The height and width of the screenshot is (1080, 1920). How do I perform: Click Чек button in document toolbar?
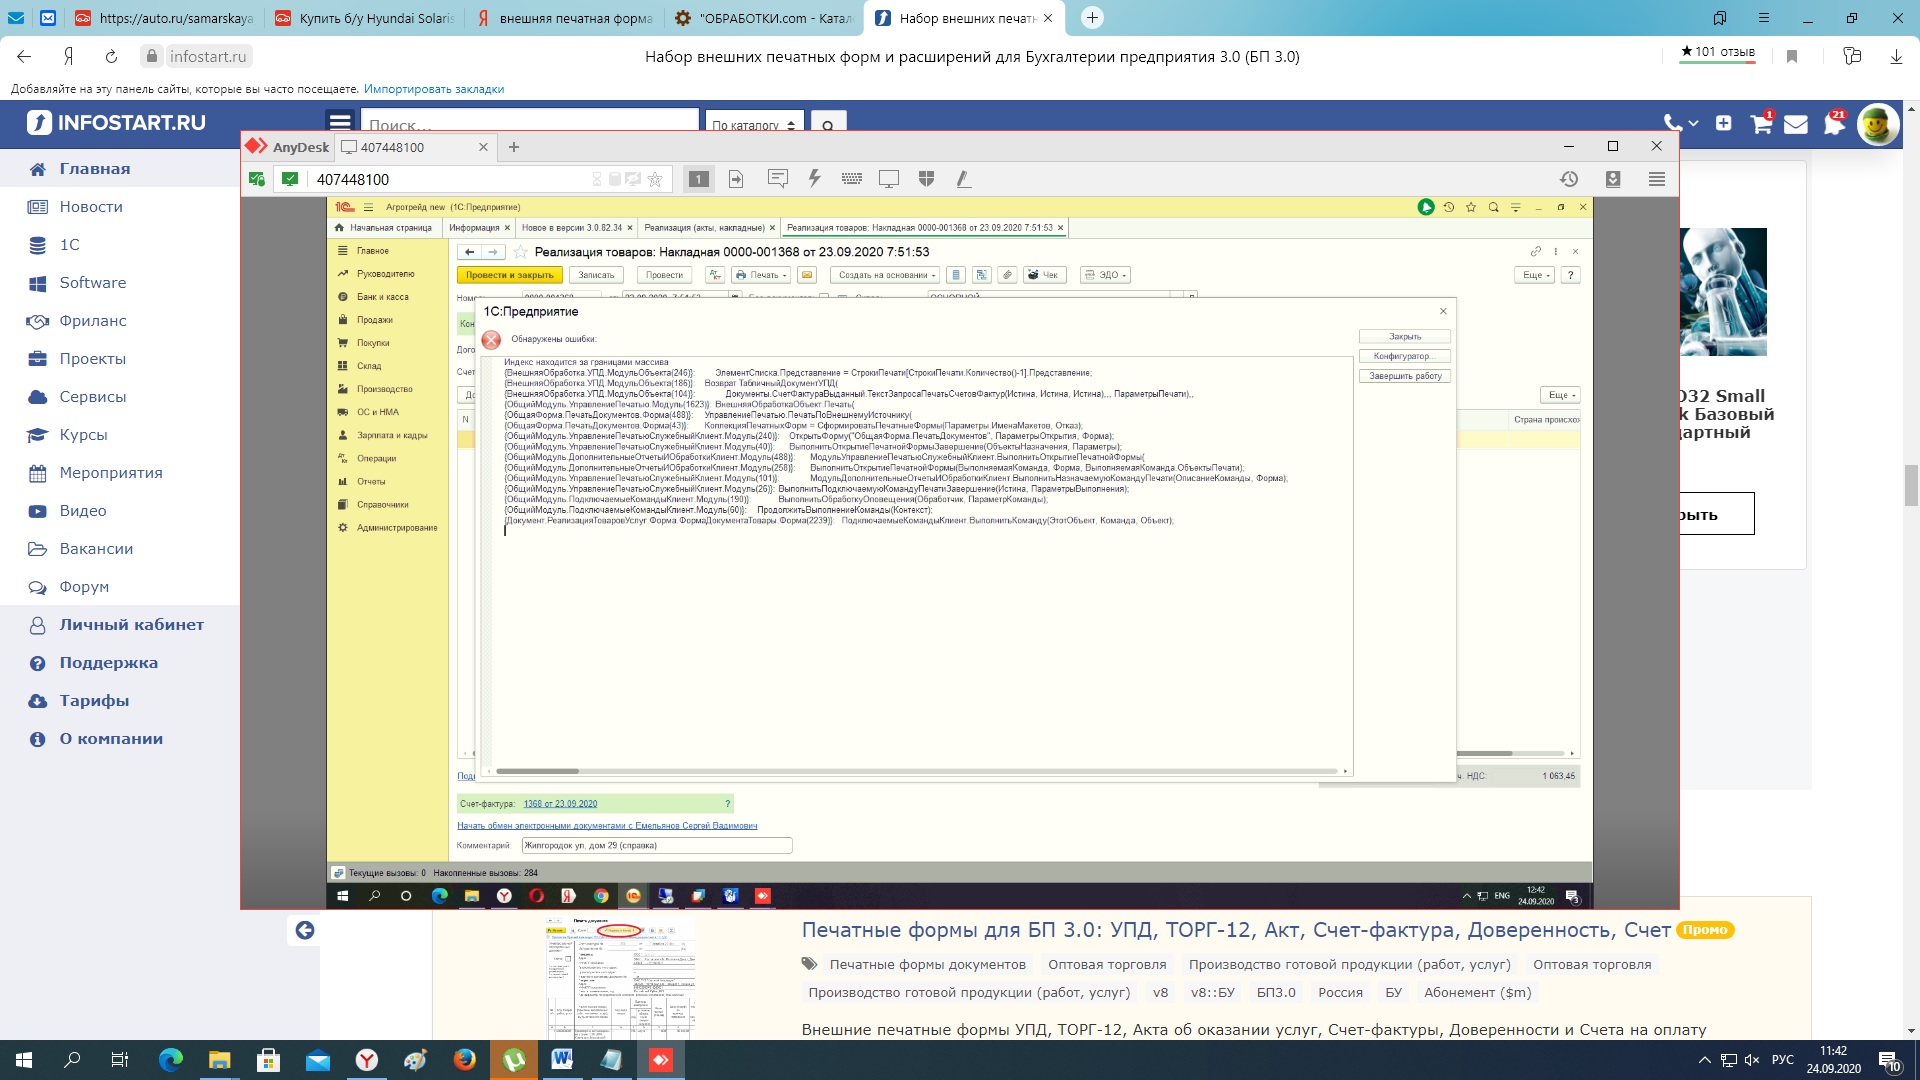[x=1045, y=275]
